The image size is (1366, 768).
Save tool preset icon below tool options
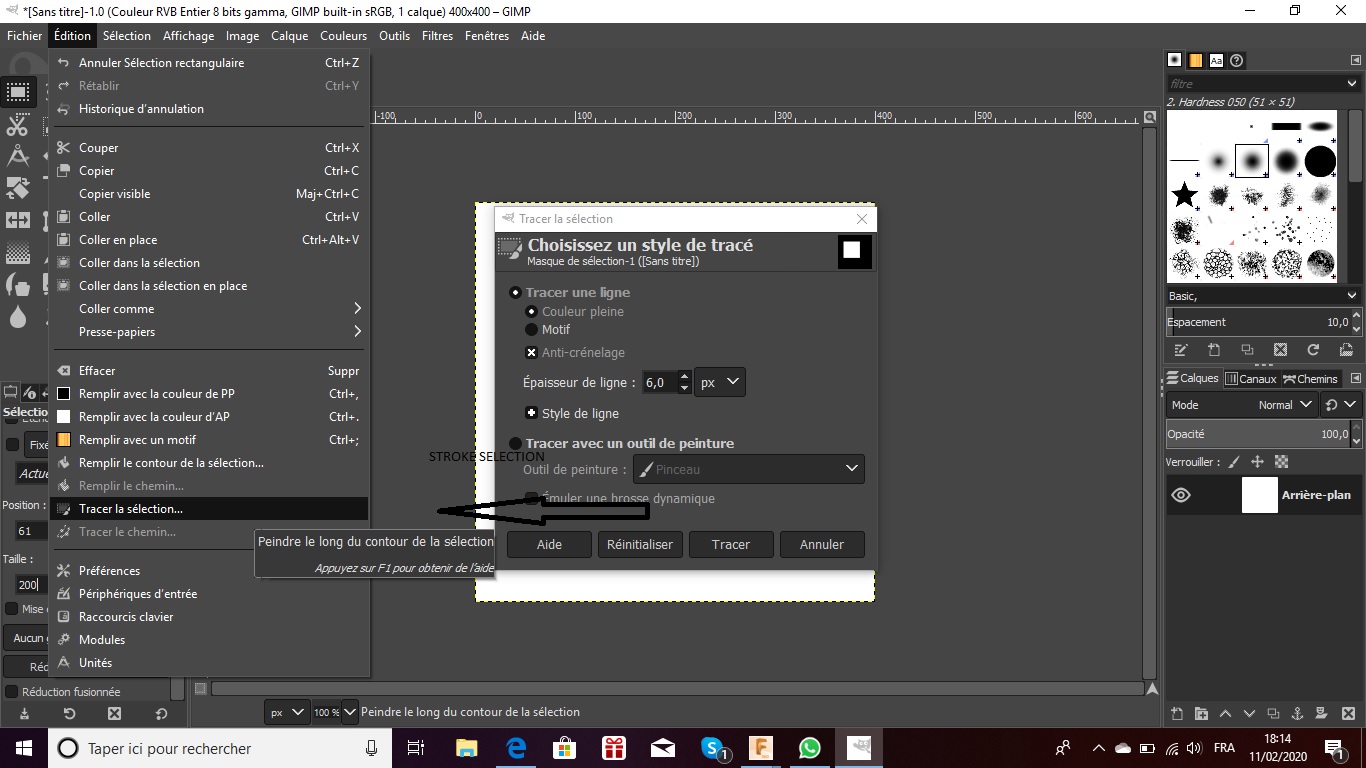click(24, 714)
